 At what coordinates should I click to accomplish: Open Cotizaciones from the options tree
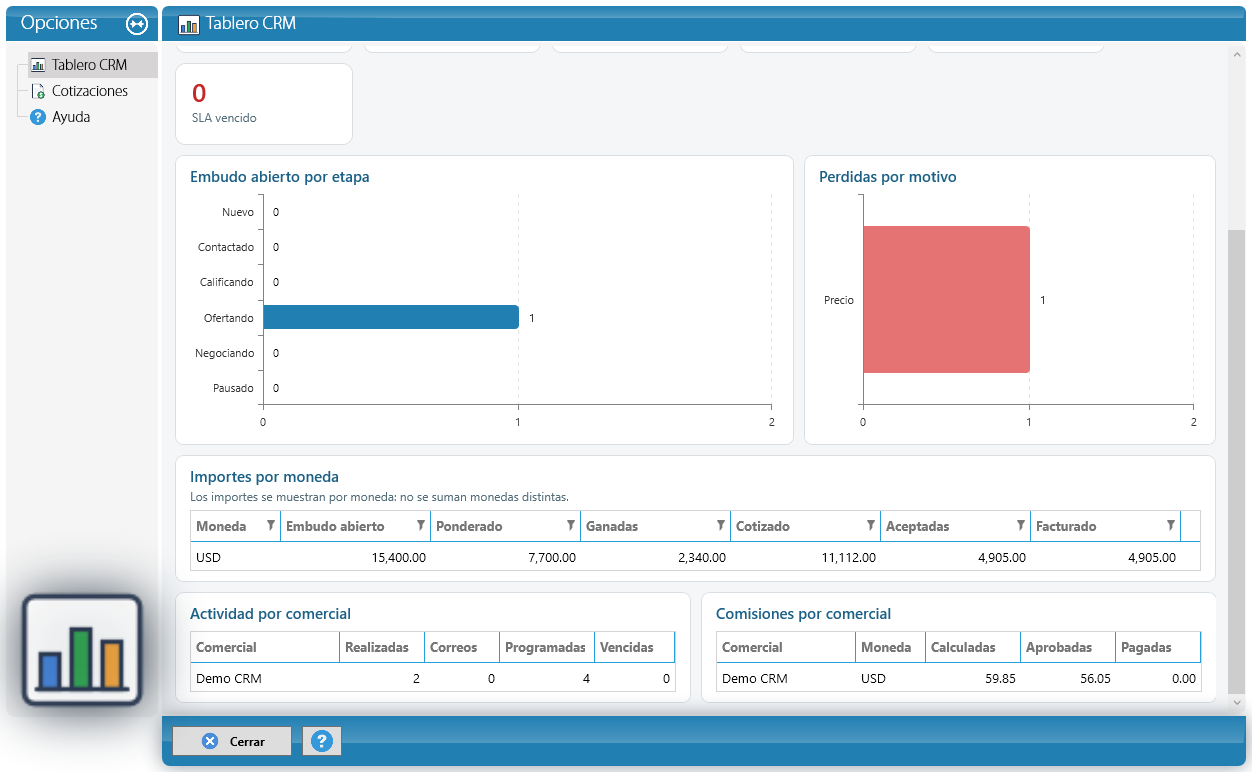pyautogui.click(x=90, y=91)
